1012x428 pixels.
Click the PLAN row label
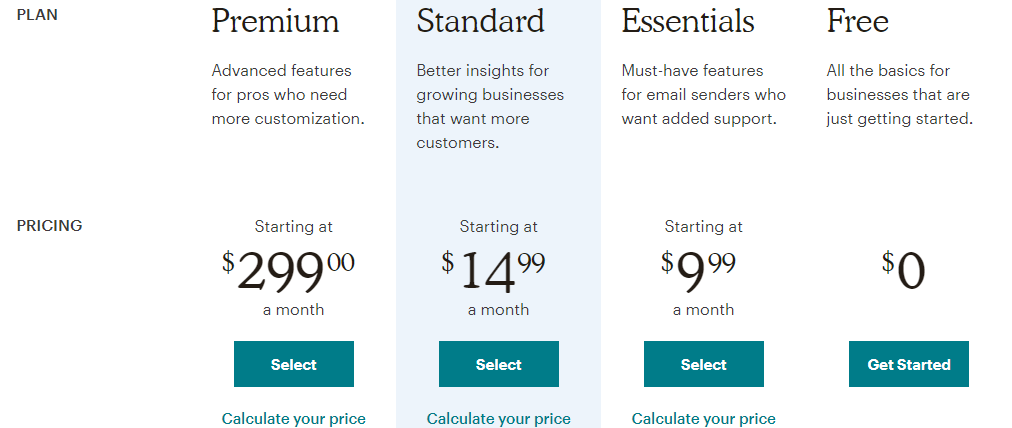click(37, 15)
